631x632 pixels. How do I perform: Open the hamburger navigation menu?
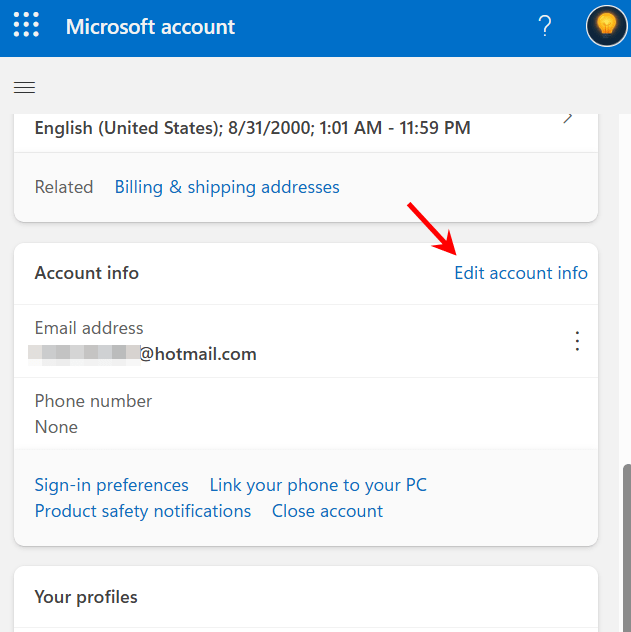click(25, 87)
